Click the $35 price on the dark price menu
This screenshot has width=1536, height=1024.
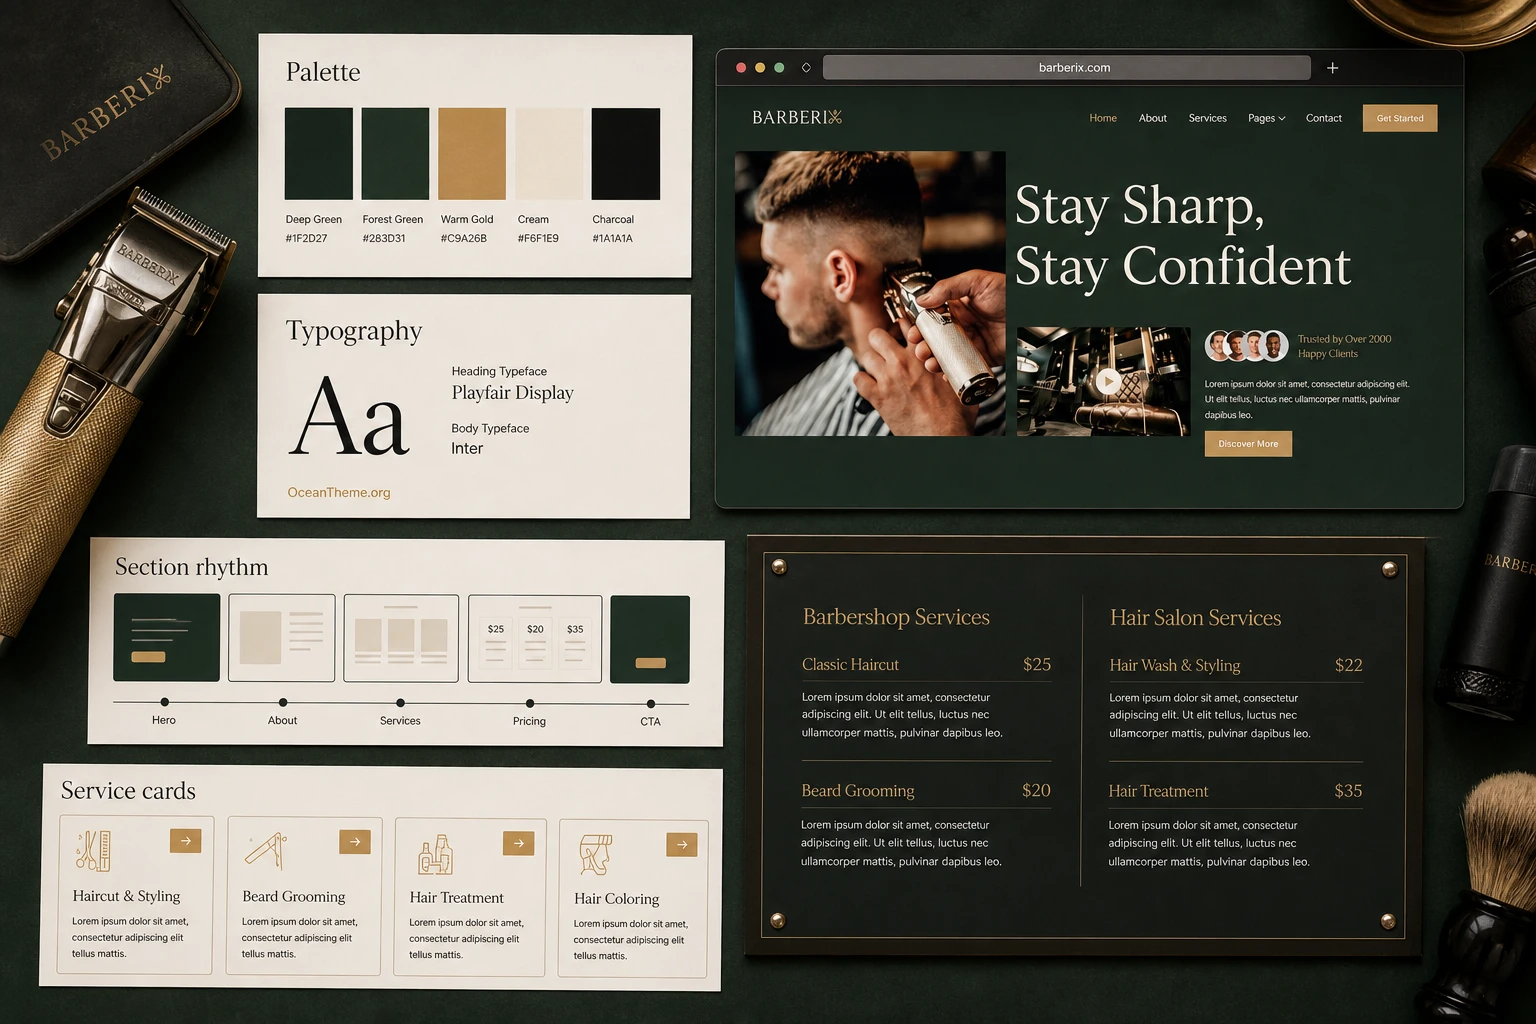click(1348, 791)
